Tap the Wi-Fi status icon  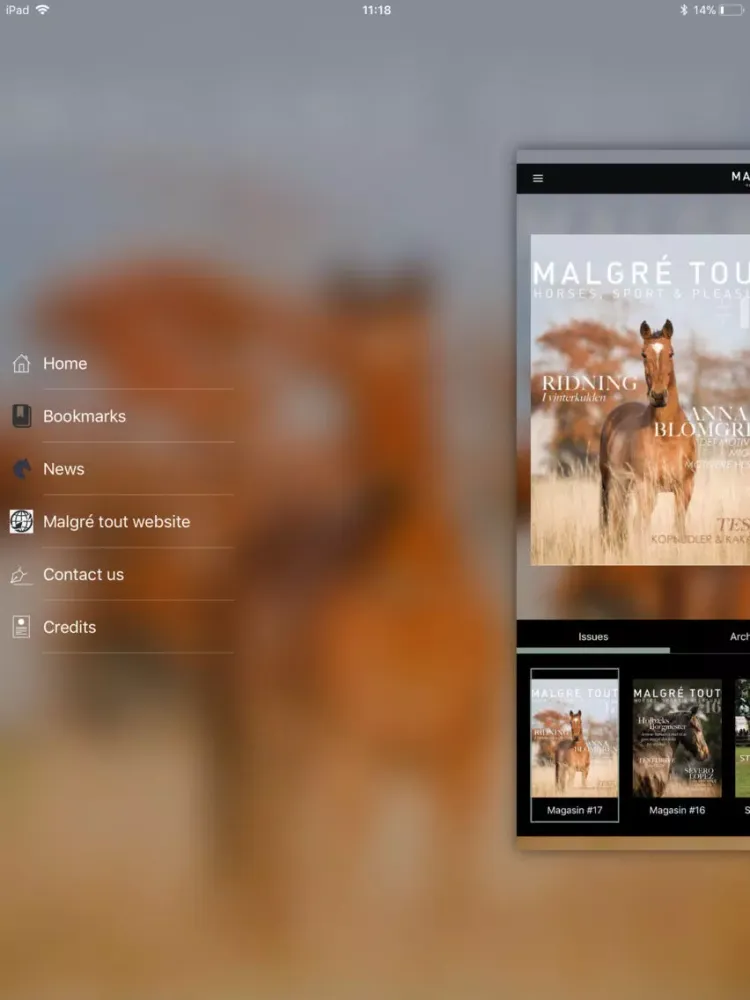pyautogui.click(x=43, y=10)
